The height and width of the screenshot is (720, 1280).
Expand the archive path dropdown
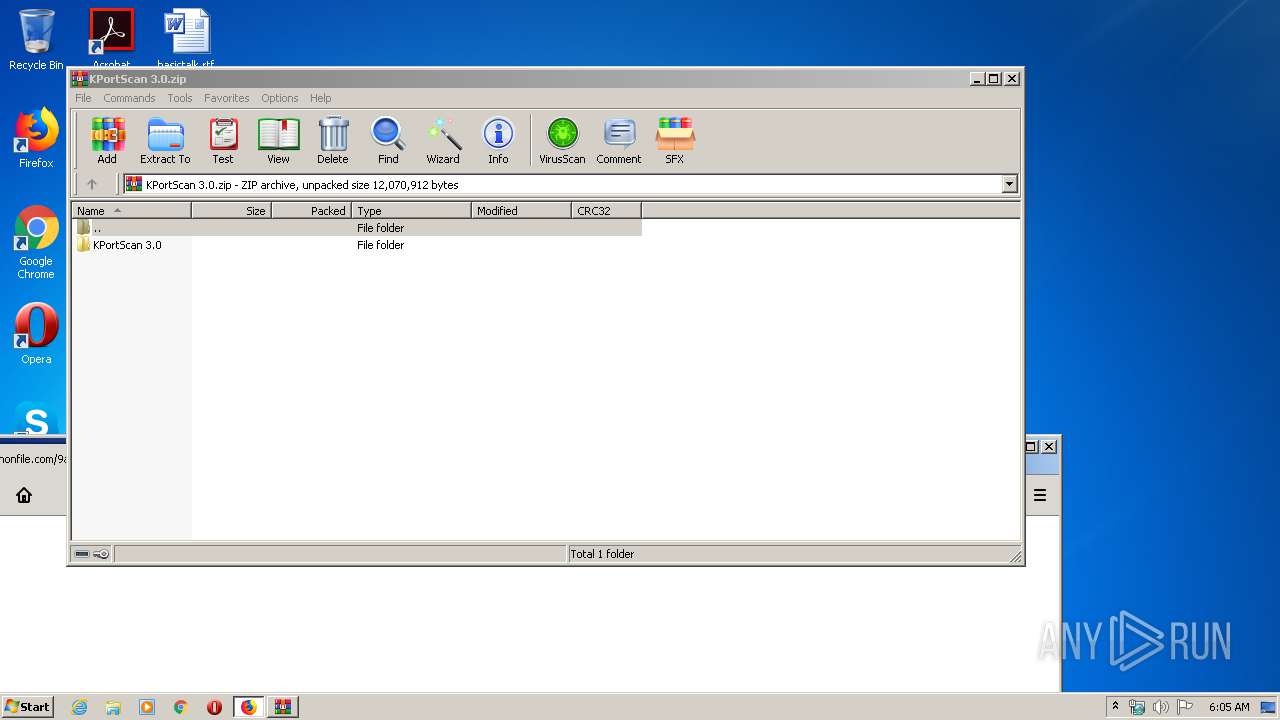[1009, 184]
